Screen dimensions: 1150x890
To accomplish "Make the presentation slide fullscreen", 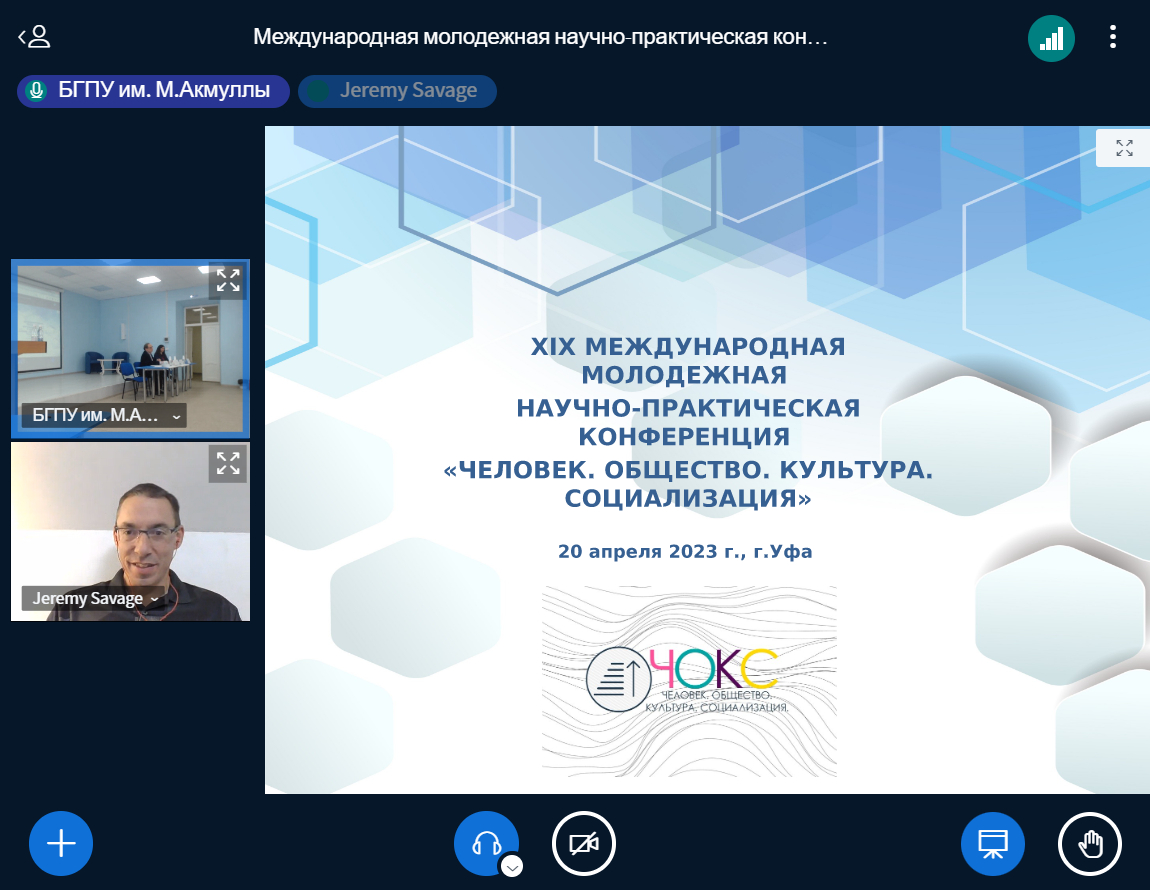I will click(x=1124, y=149).
